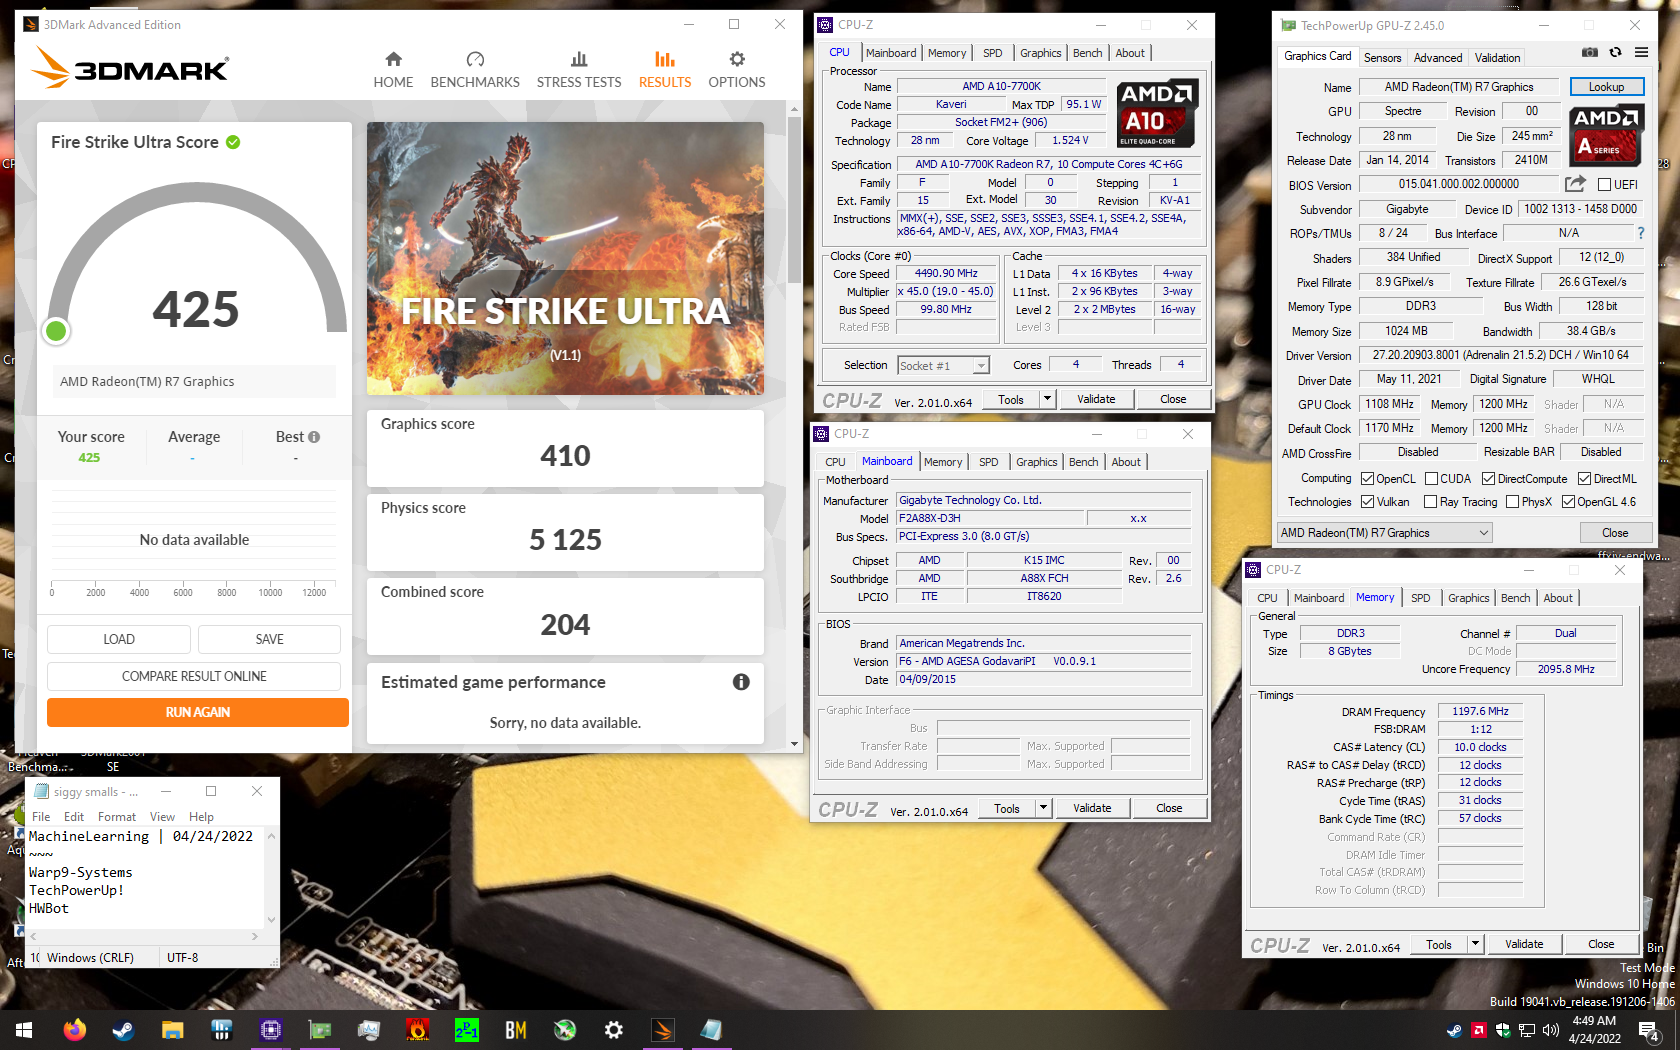
Task: Click the GPU-Z refresh icon
Action: pos(1615,52)
